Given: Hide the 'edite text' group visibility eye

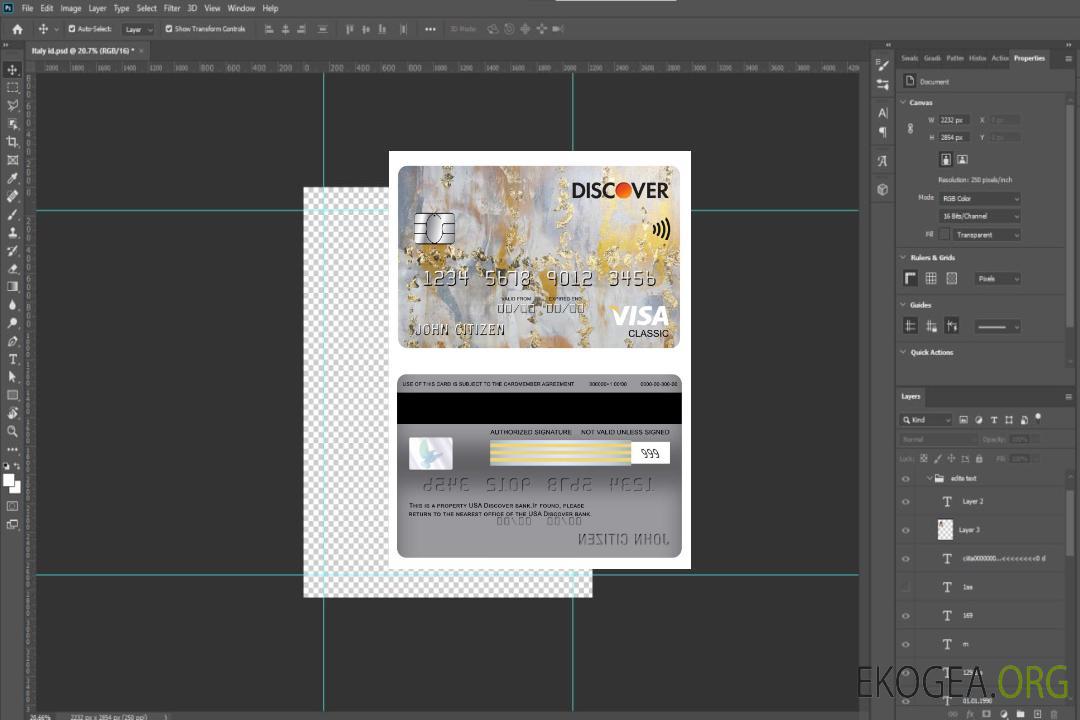Looking at the screenshot, I should point(906,479).
